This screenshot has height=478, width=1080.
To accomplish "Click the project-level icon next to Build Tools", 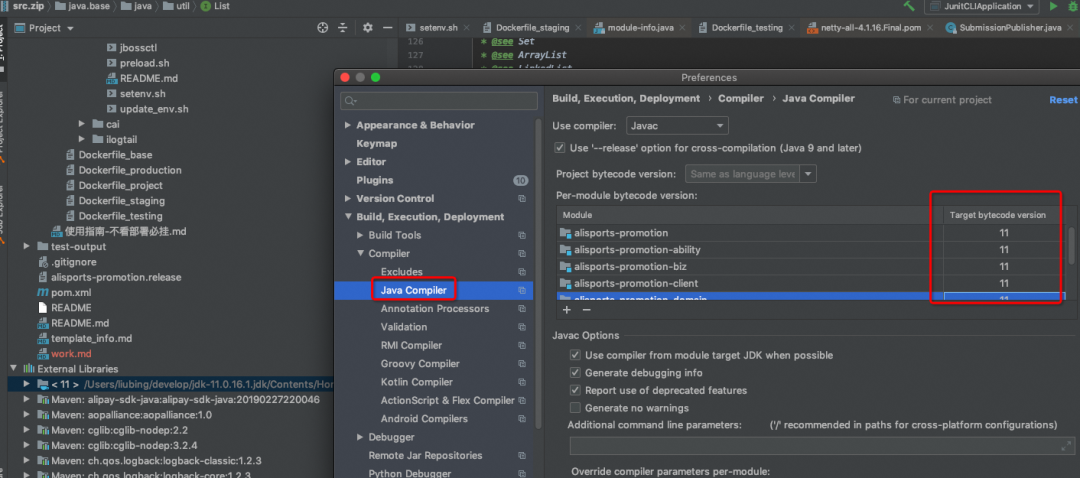I will pos(521,235).
